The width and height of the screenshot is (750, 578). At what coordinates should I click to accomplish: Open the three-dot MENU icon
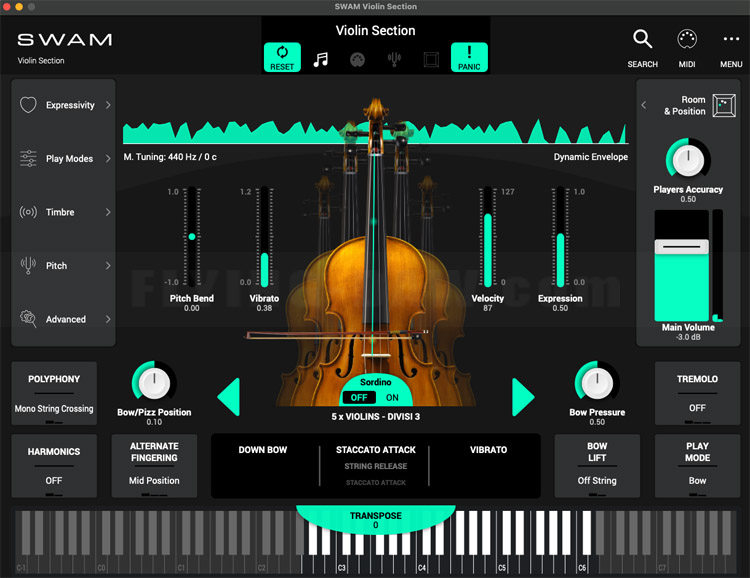(x=731, y=39)
